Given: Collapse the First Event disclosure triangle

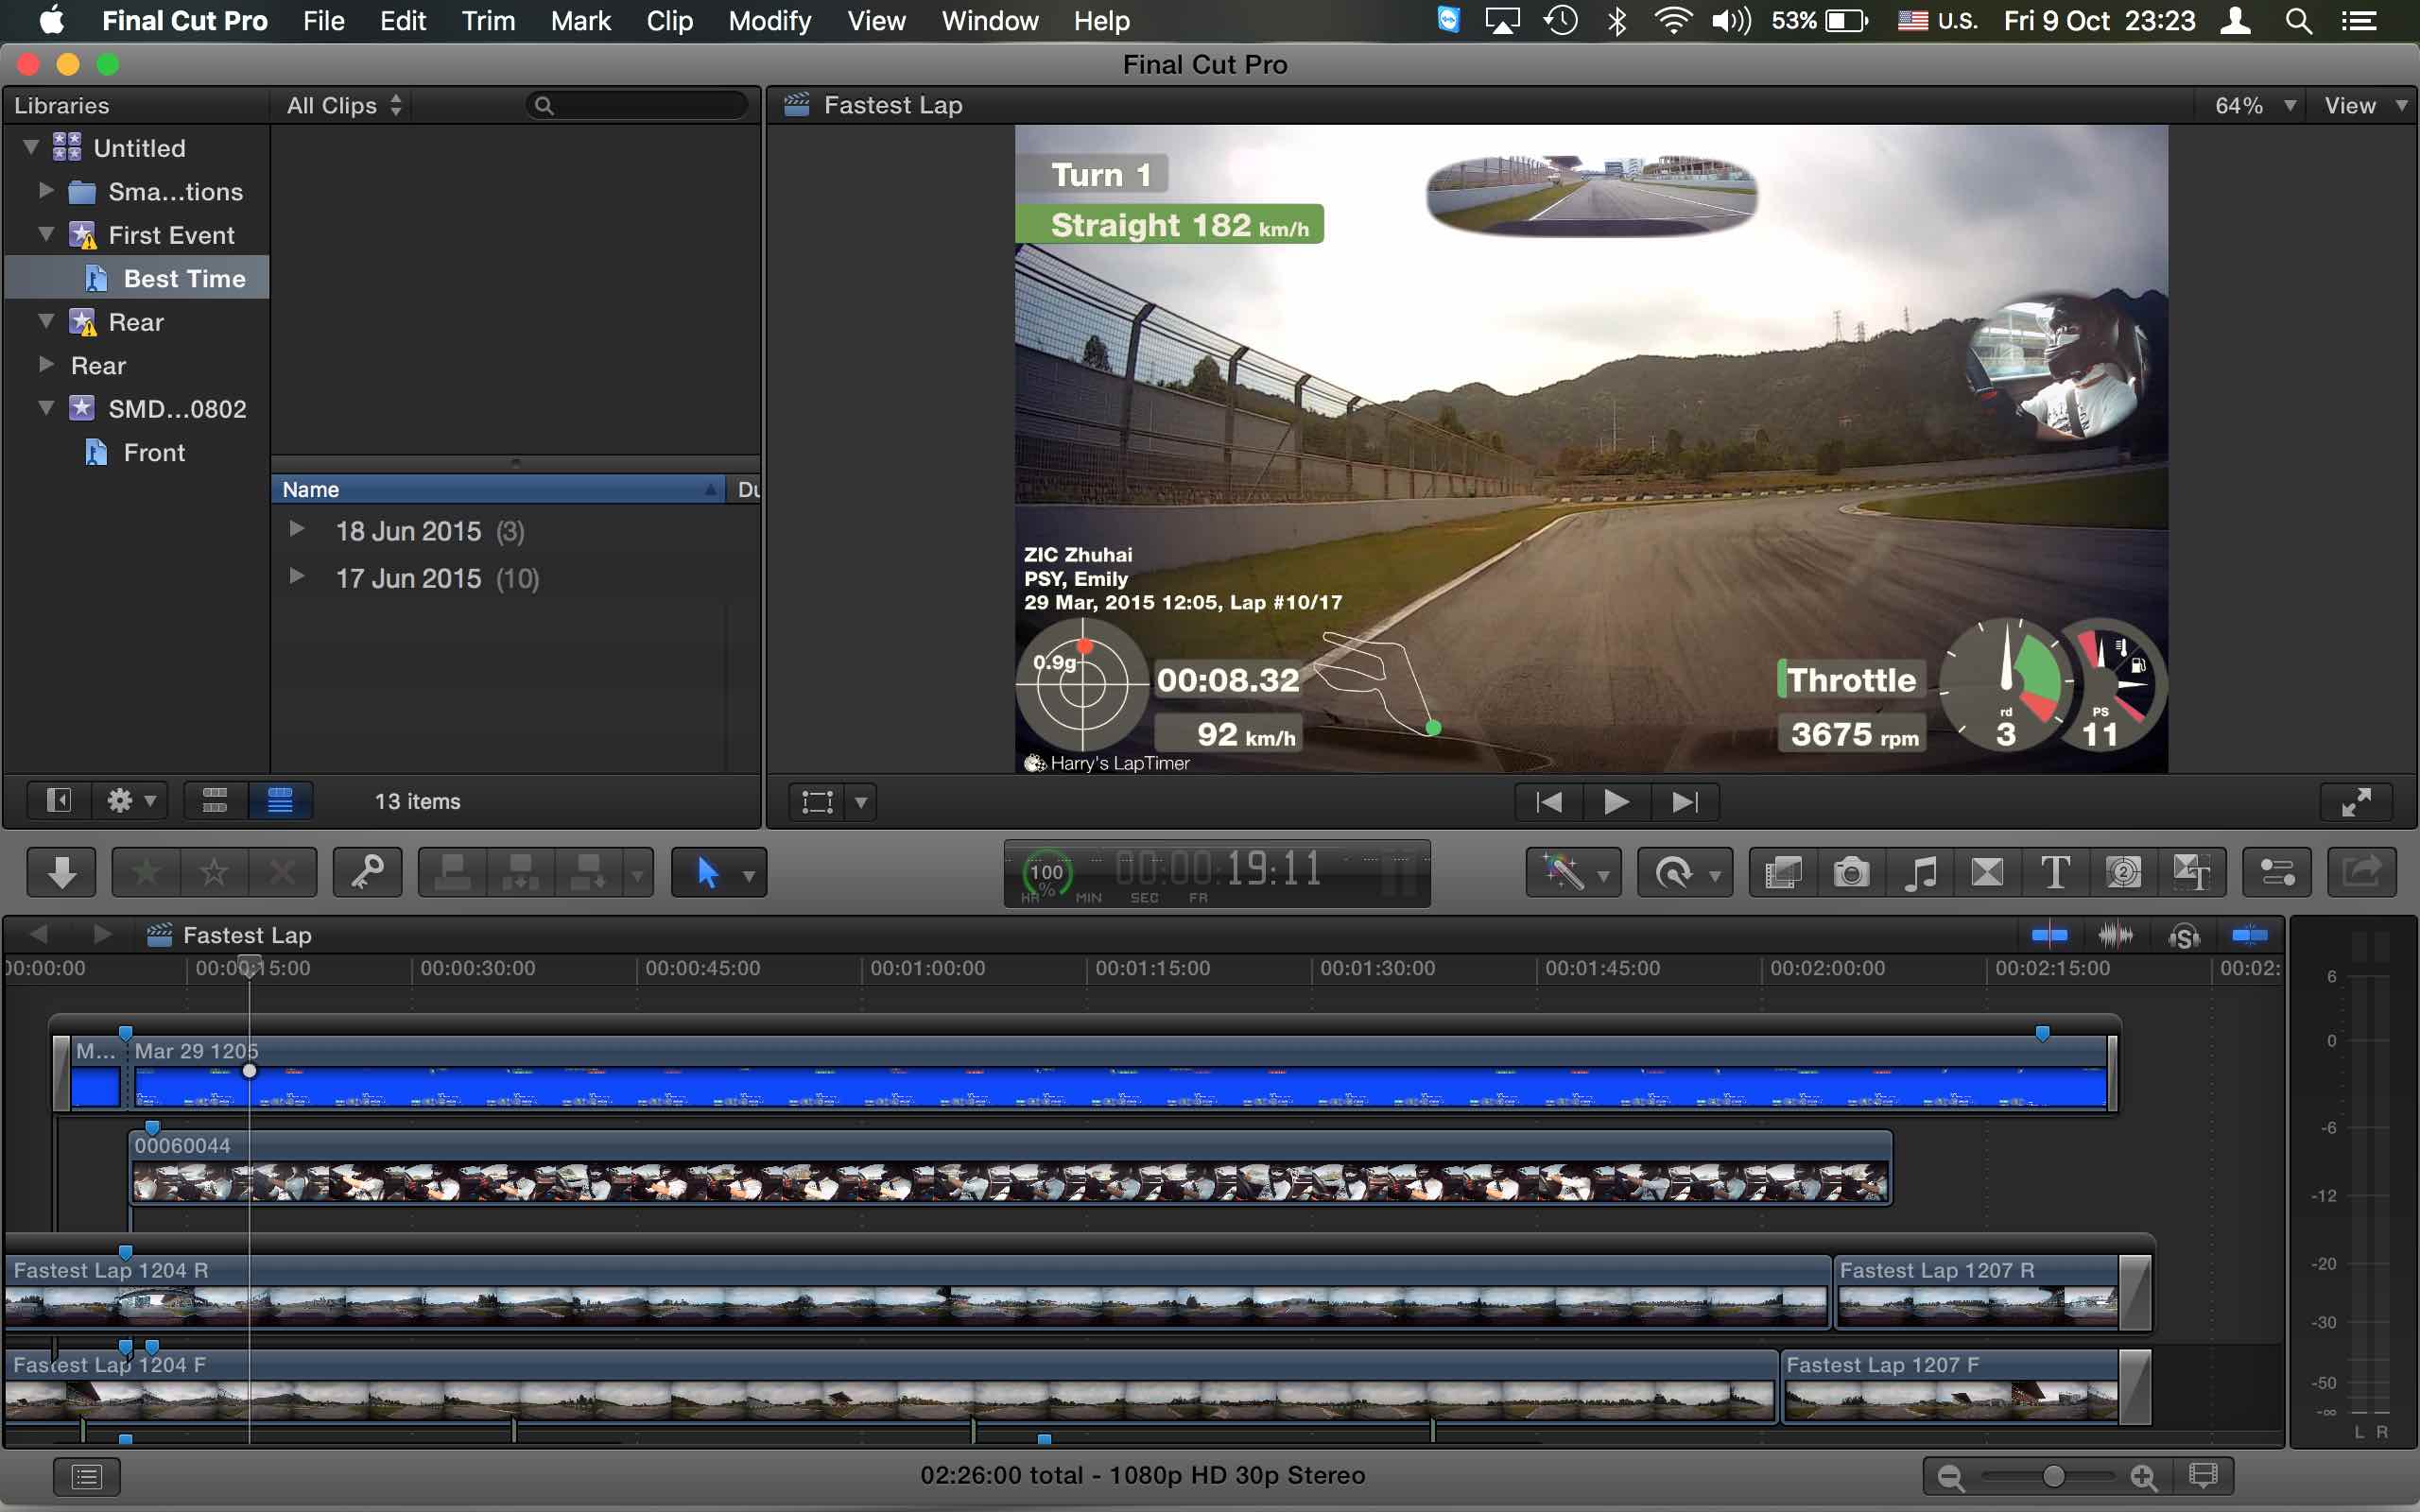Looking at the screenshot, I should point(46,234).
